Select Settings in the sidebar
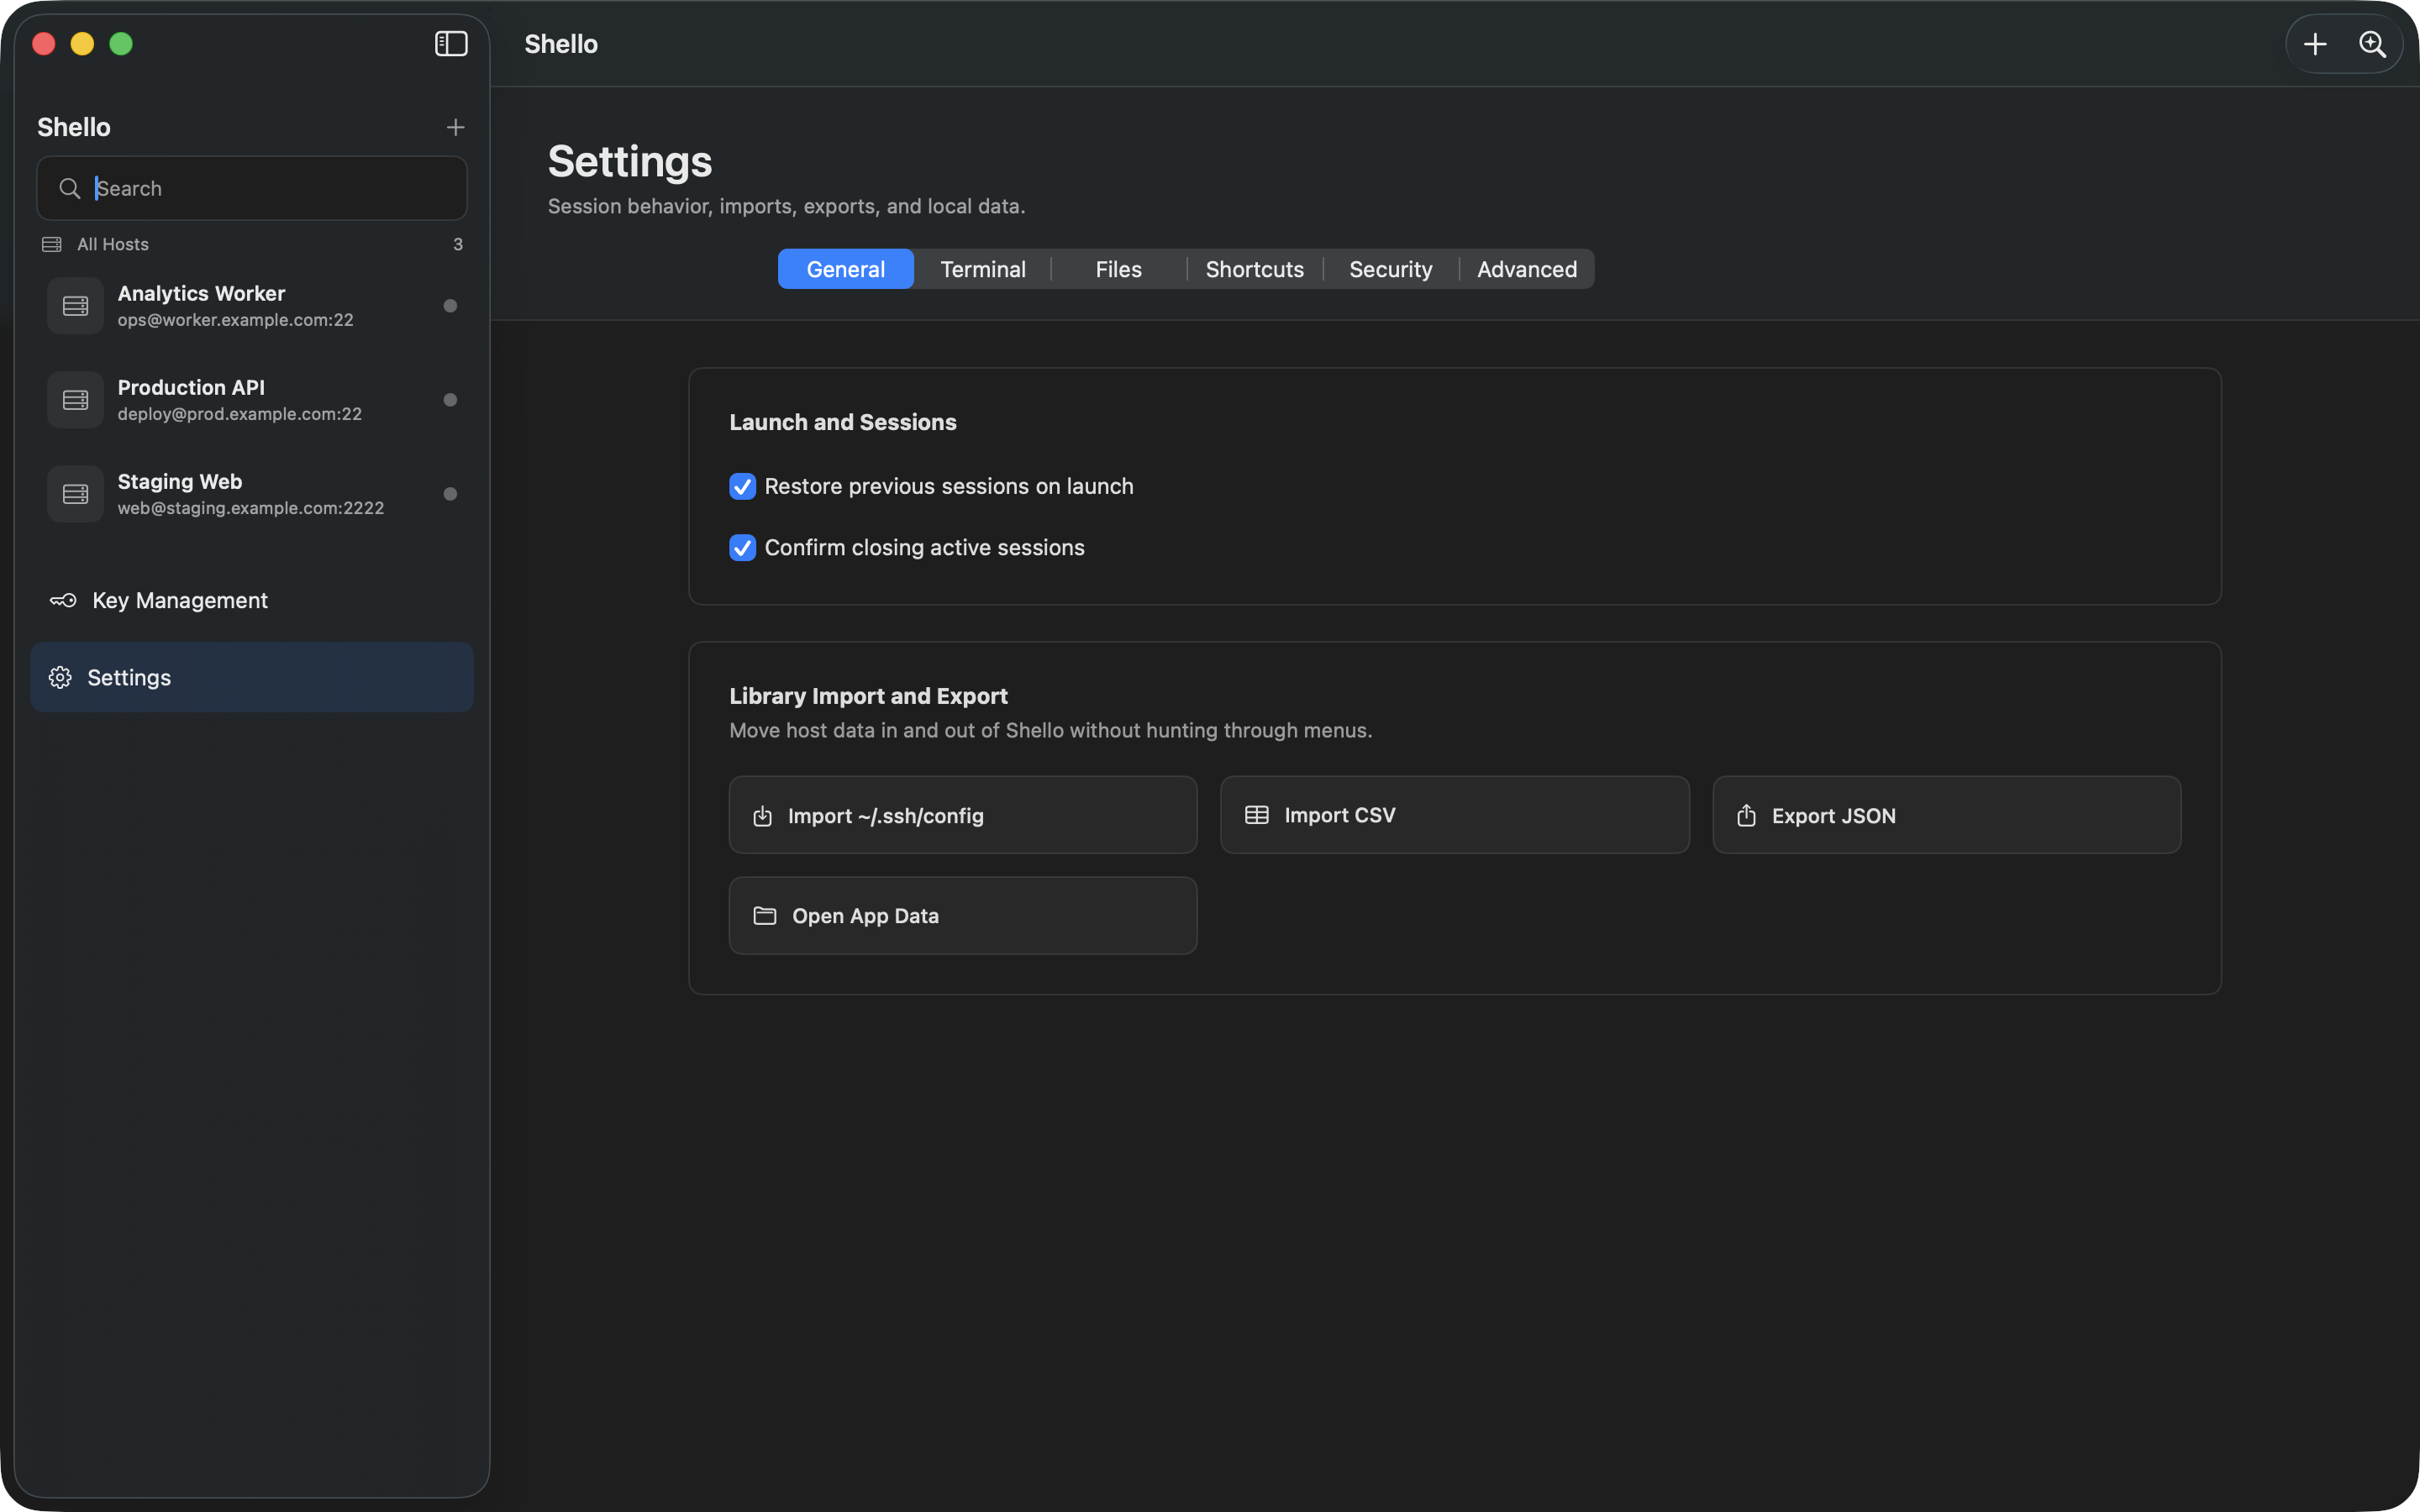Image resolution: width=2420 pixels, height=1512 pixels. click(x=252, y=677)
